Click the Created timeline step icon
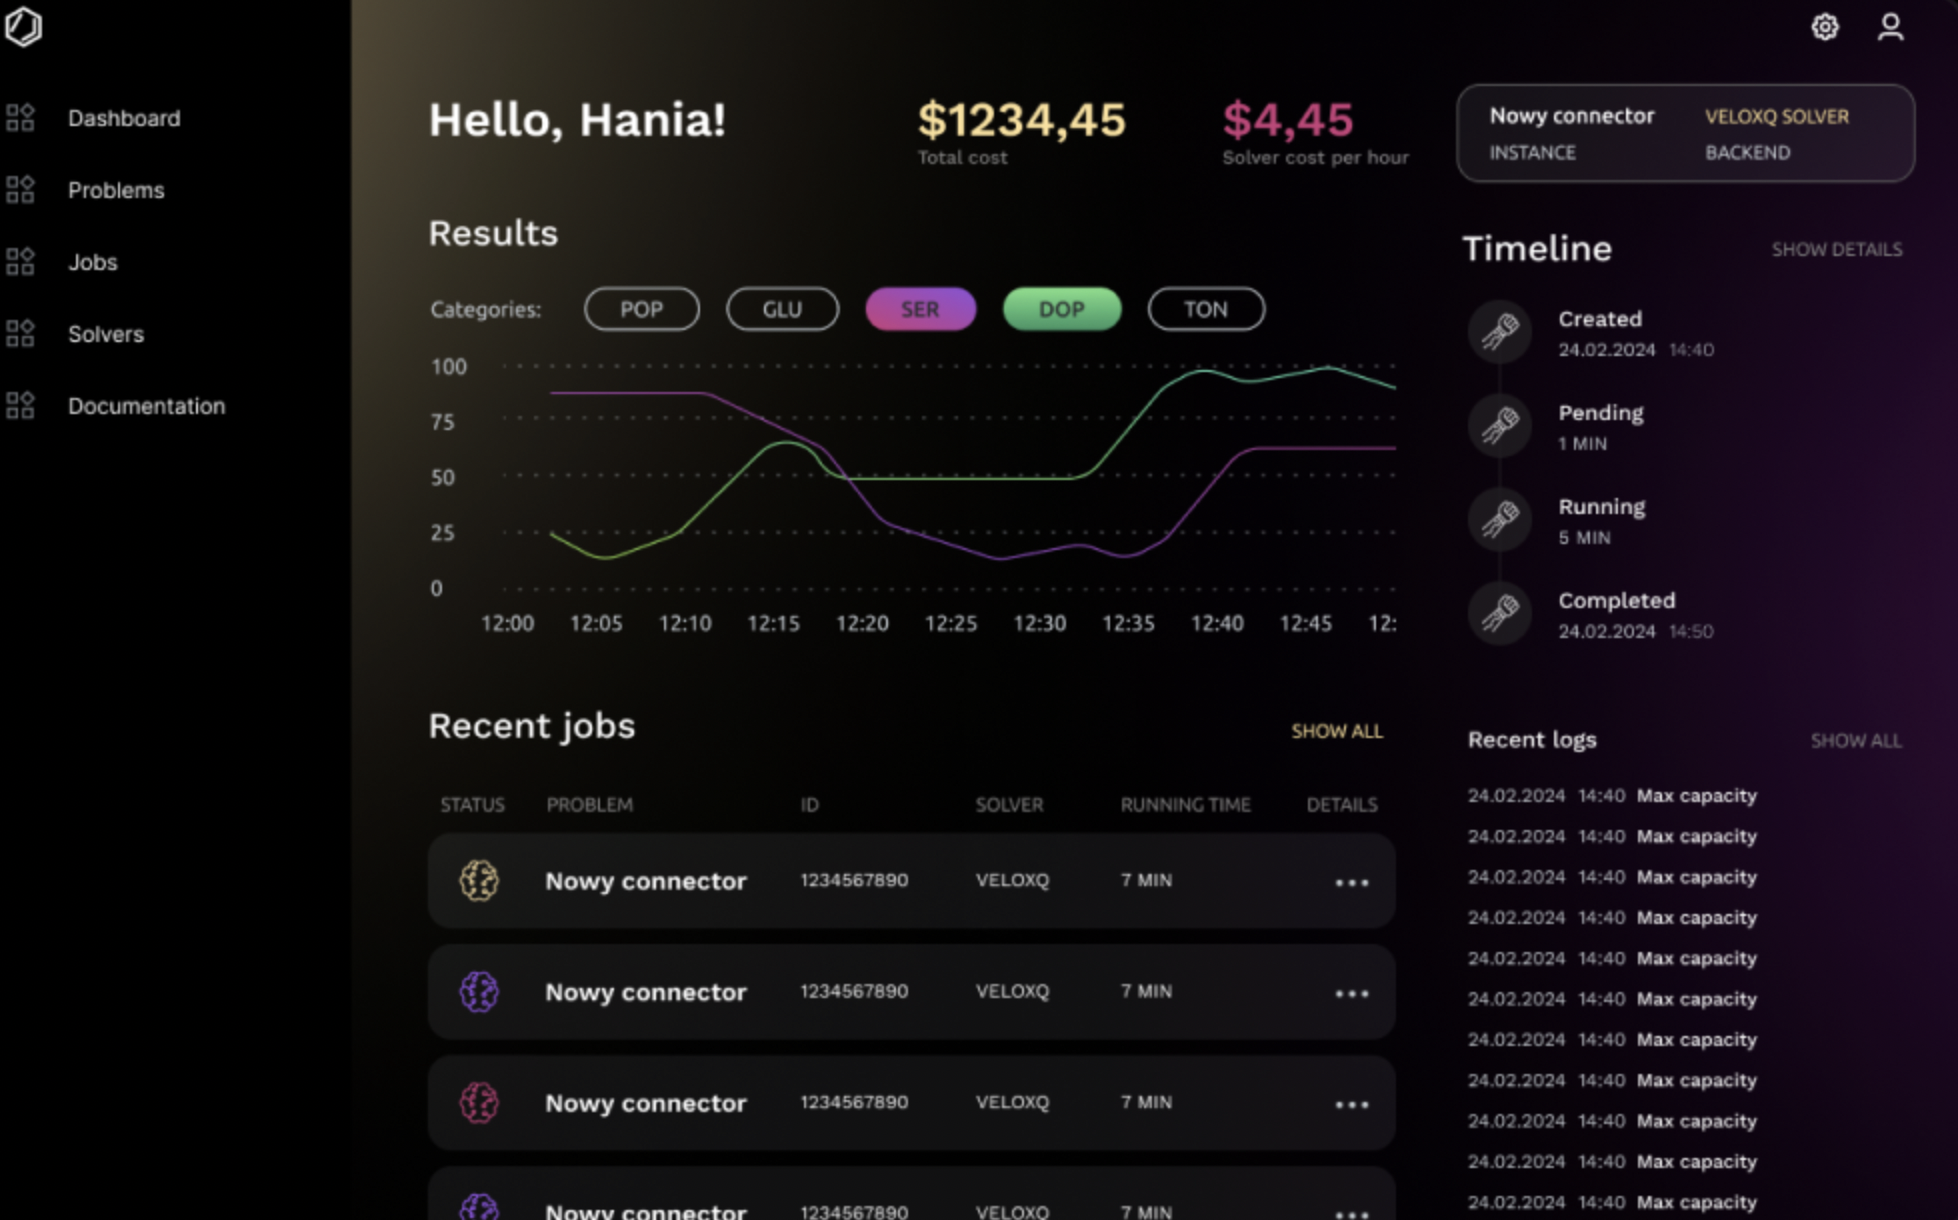The image size is (1958, 1220). tap(1499, 332)
